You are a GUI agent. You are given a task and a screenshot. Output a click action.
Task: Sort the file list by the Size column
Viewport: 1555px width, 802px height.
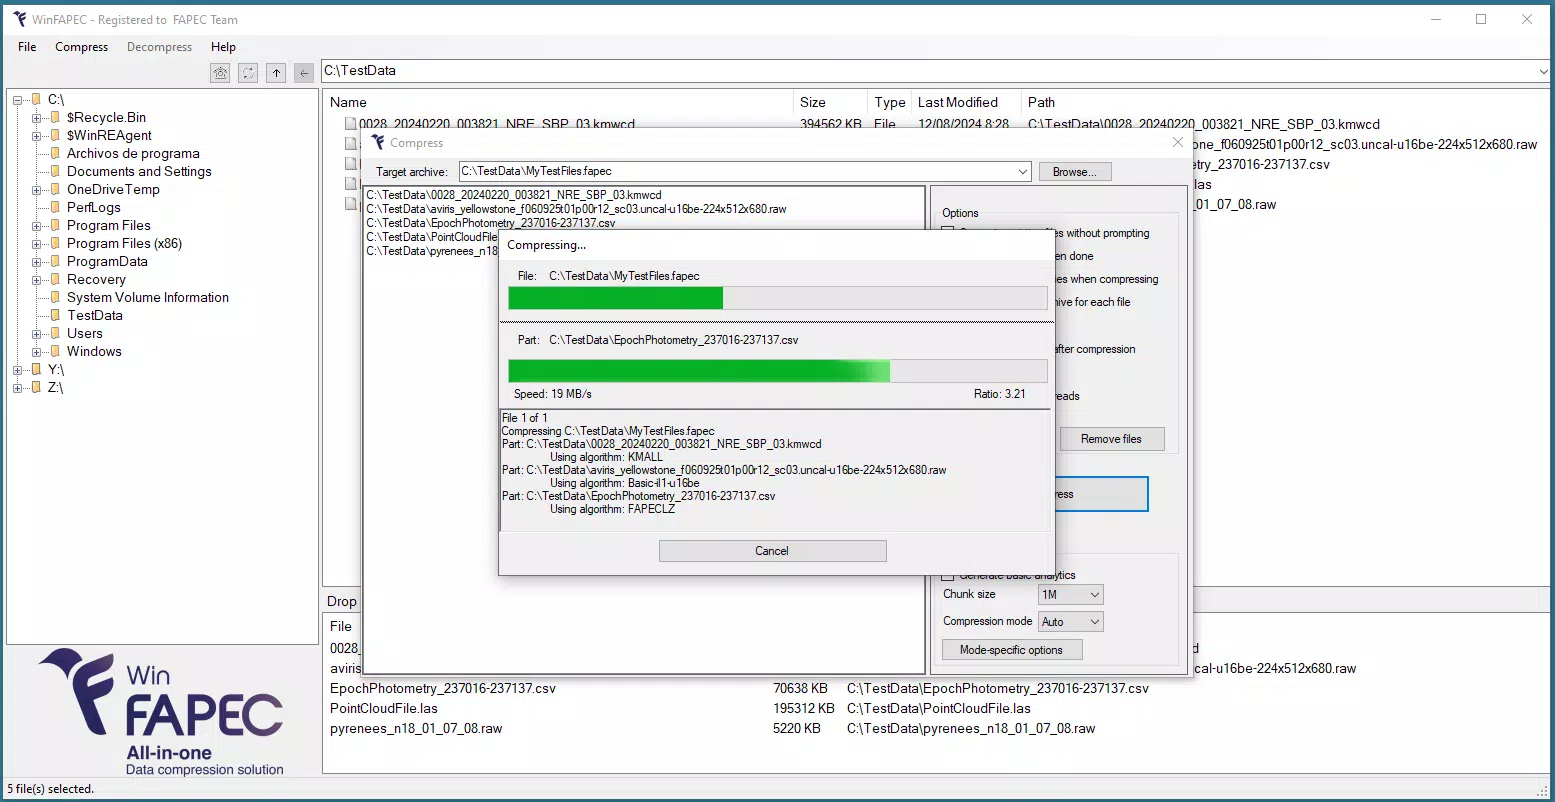coord(829,102)
